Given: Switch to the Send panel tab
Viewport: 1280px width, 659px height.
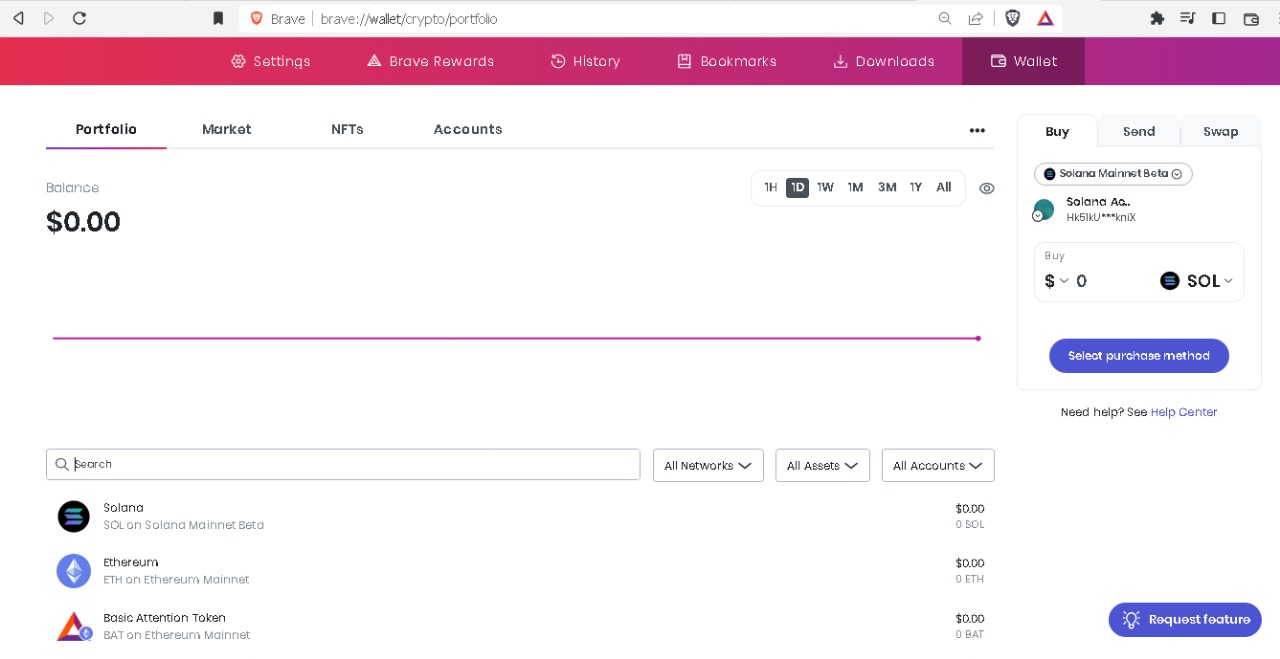Looking at the screenshot, I should click(x=1139, y=131).
